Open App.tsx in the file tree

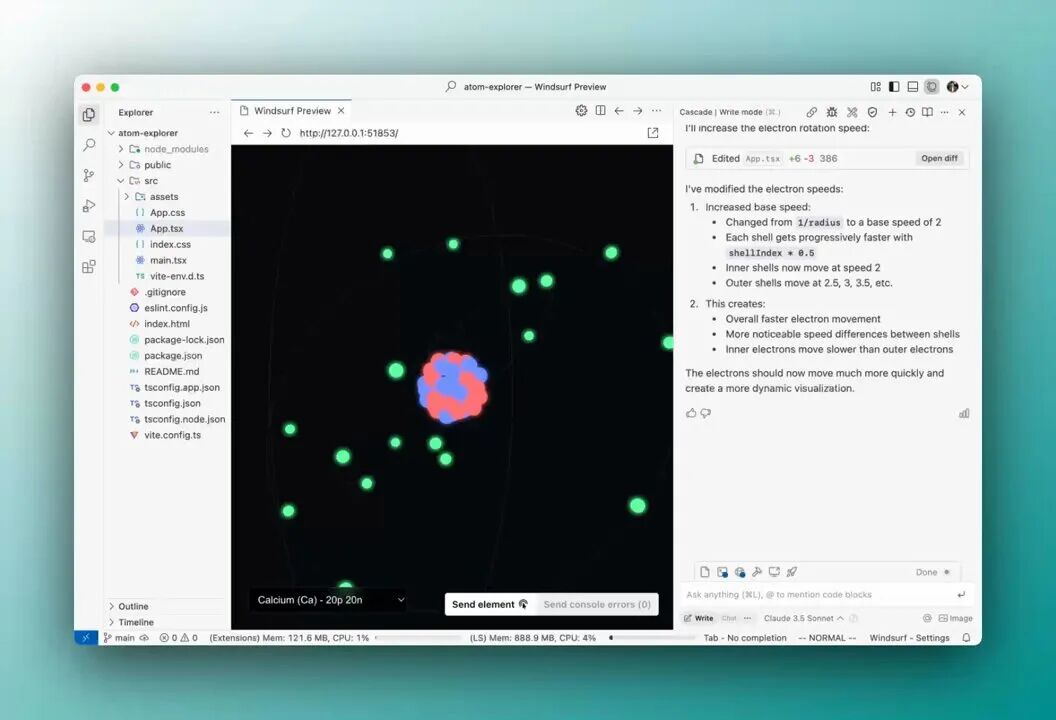point(166,228)
